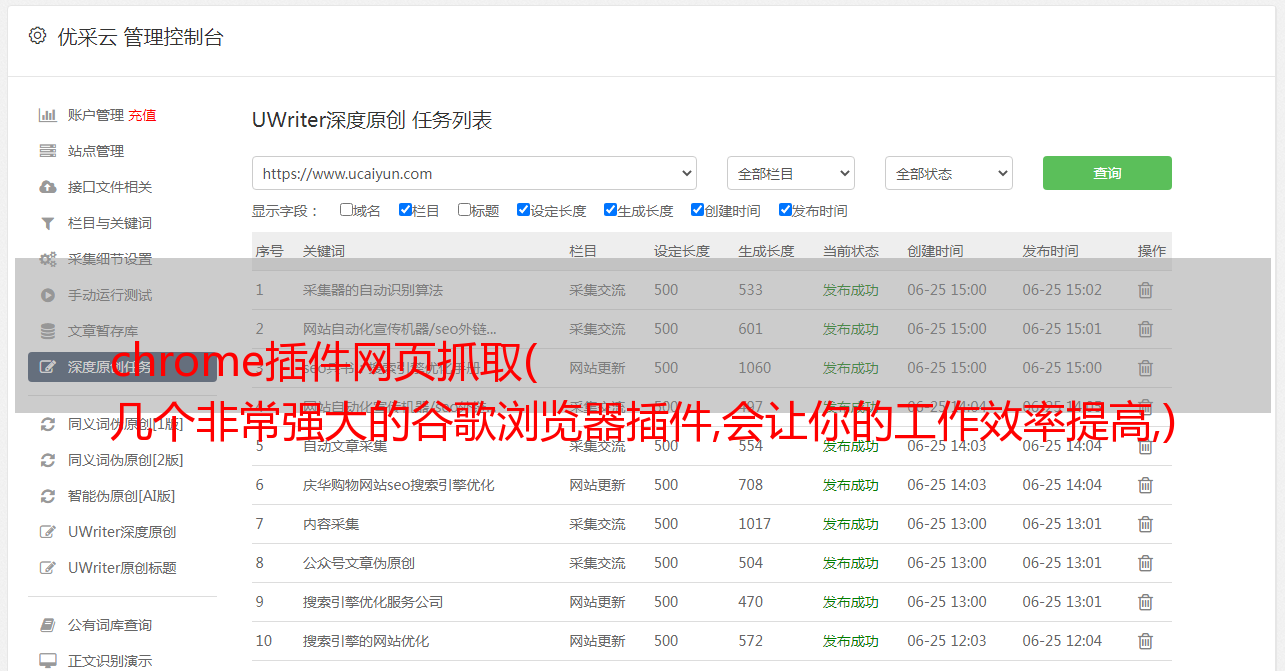Click keyword 庆华购物网站seo搜索引擎优化
Viewport: 1285px width, 671px height.
(x=399, y=485)
